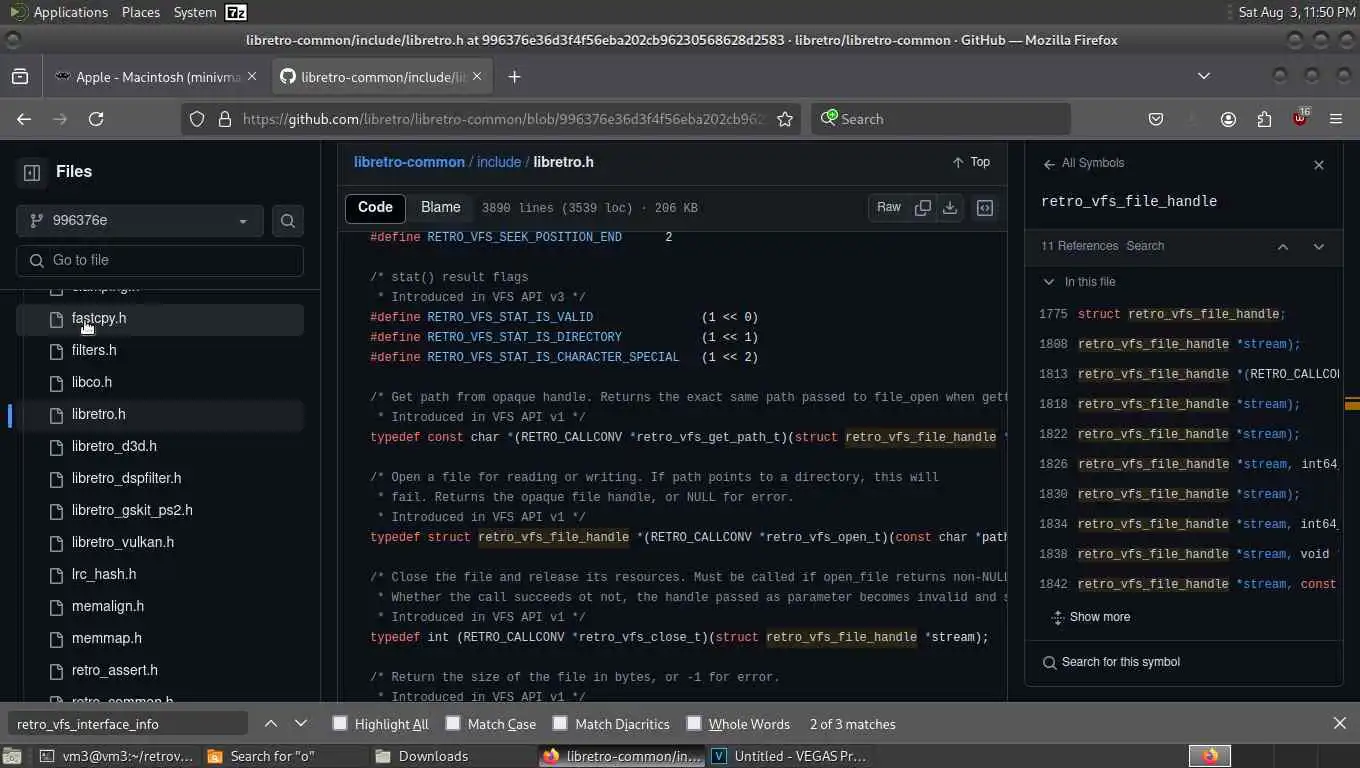Screen dimensions: 1360x768
Task: Open the Firefox hamburger menu
Action: pyautogui.click(x=1336, y=119)
